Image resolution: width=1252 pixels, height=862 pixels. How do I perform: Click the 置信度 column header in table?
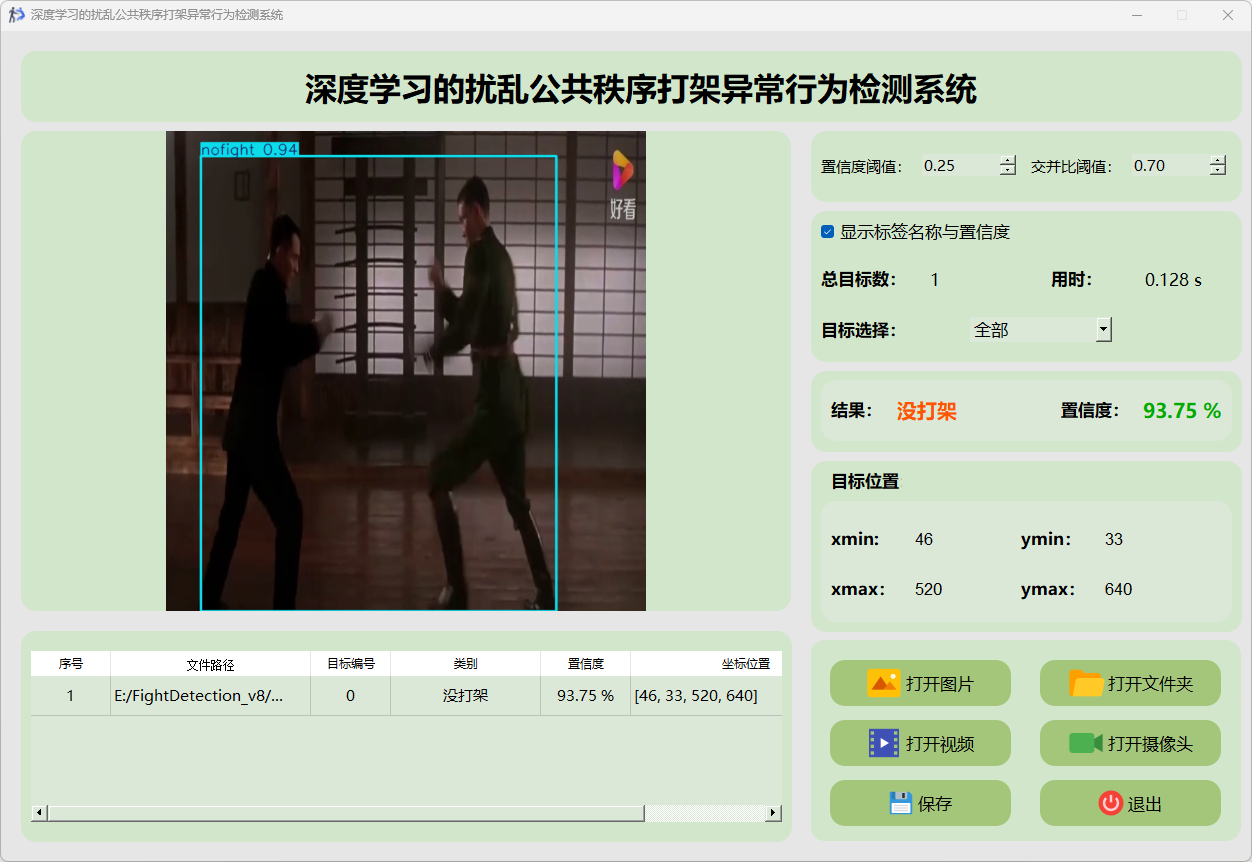[x=586, y=663]
